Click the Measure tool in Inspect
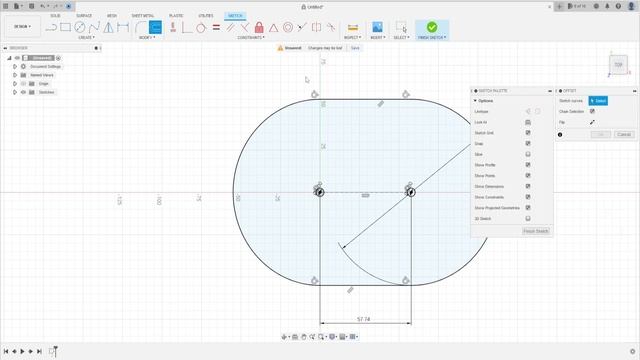Image resolution: width=640 pixels, height=360 pixels. tap(353, 27)
